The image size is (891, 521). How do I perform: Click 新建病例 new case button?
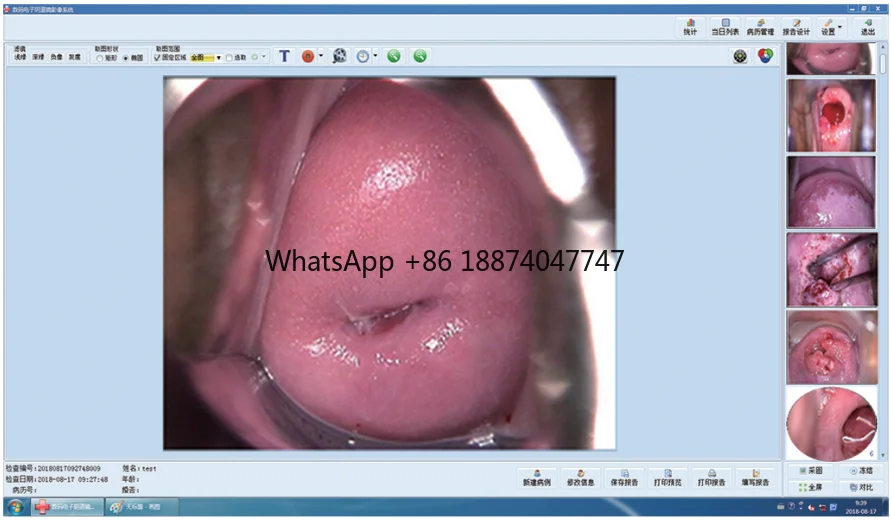pos(537,478)
